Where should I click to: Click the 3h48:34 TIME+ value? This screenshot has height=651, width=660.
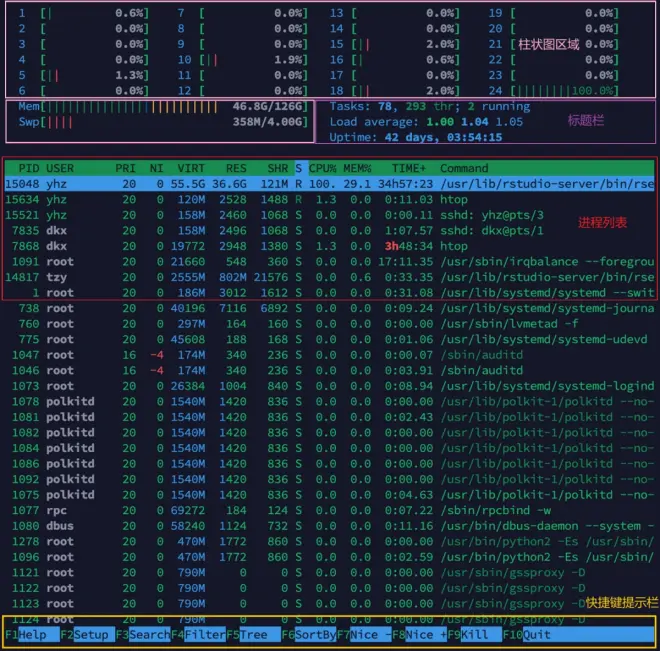tap(409, 246)
